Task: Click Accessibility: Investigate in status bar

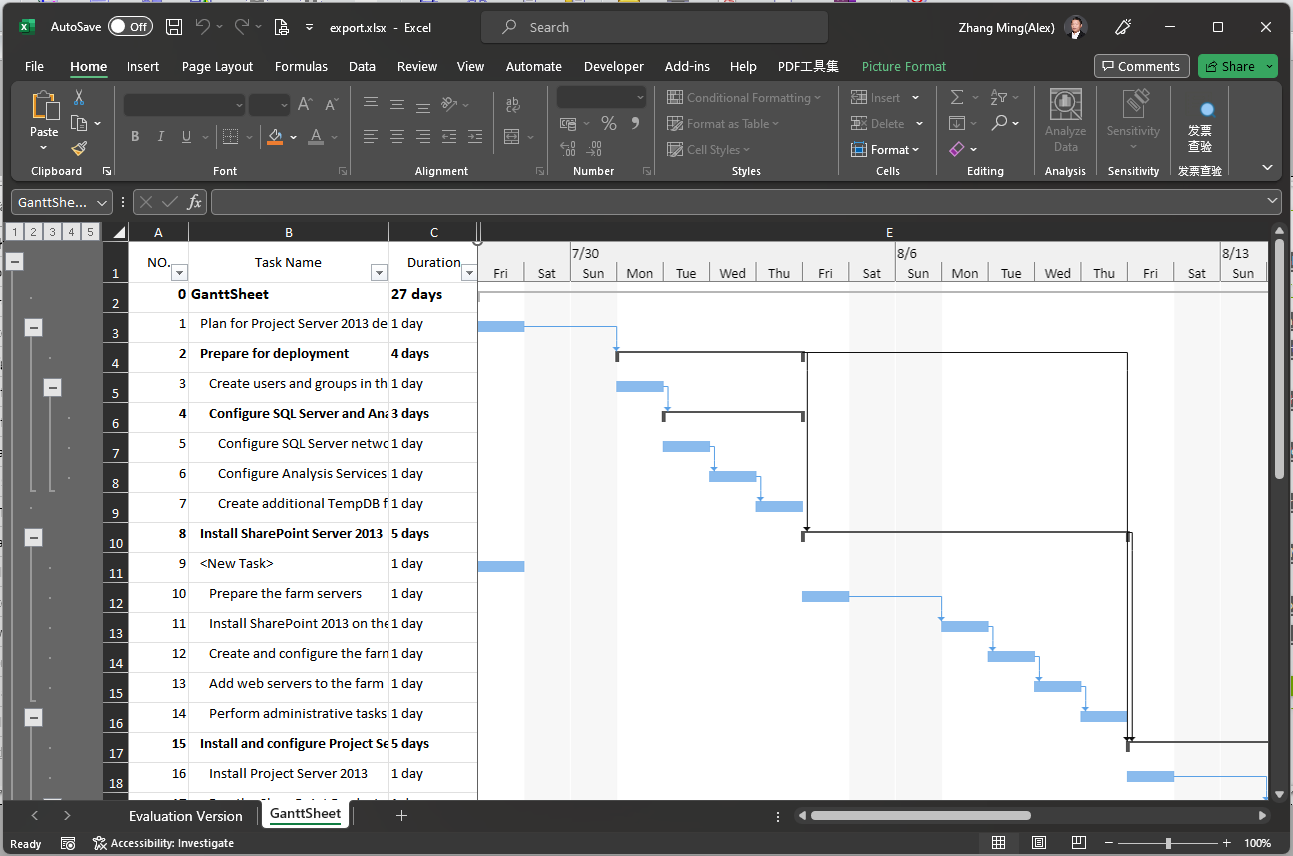Action: (x=163, y=843)
